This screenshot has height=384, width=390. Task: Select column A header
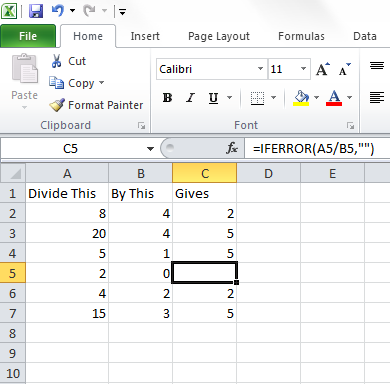pyautogui.click(x=67, y=173)
